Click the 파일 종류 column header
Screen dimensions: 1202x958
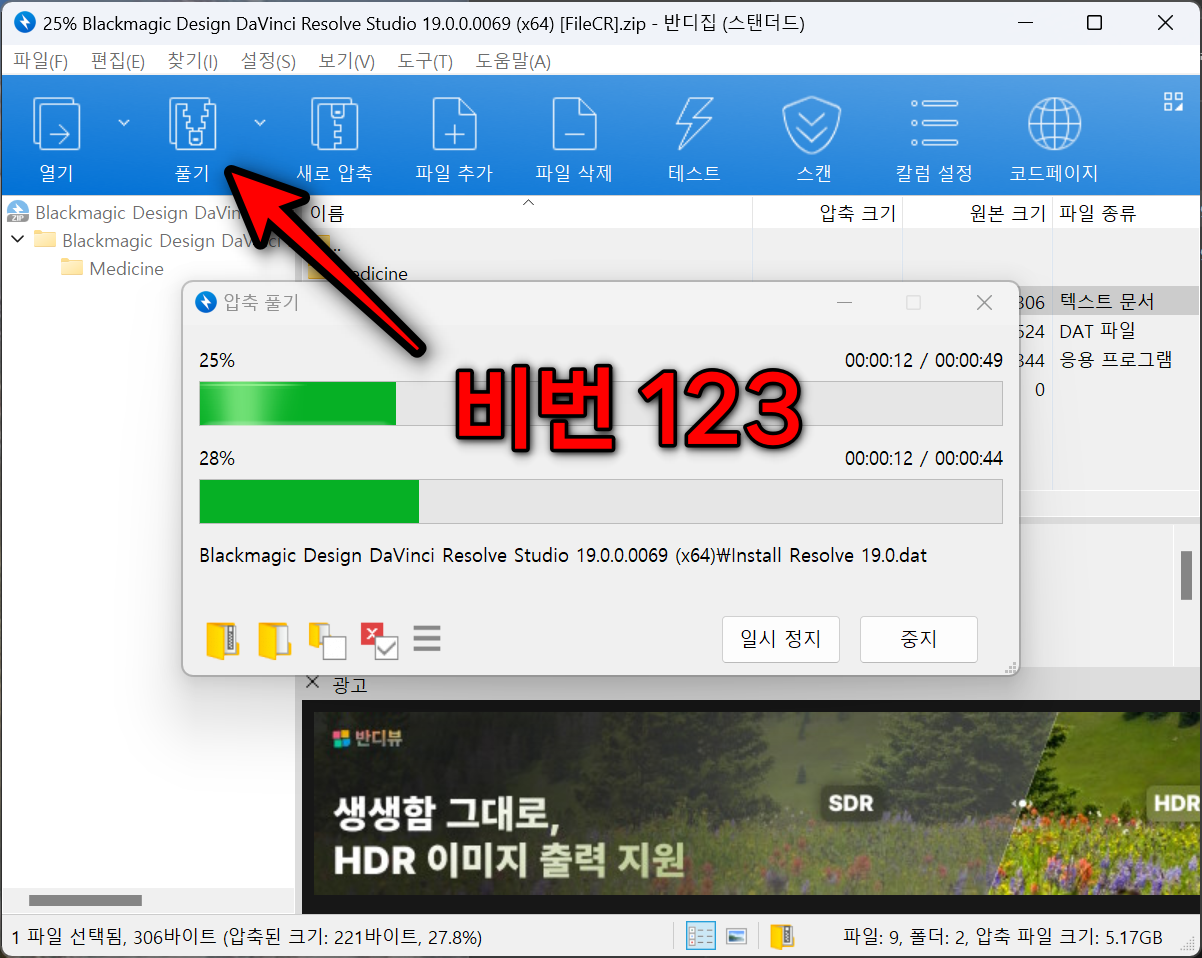click(x=1126, y=213)
